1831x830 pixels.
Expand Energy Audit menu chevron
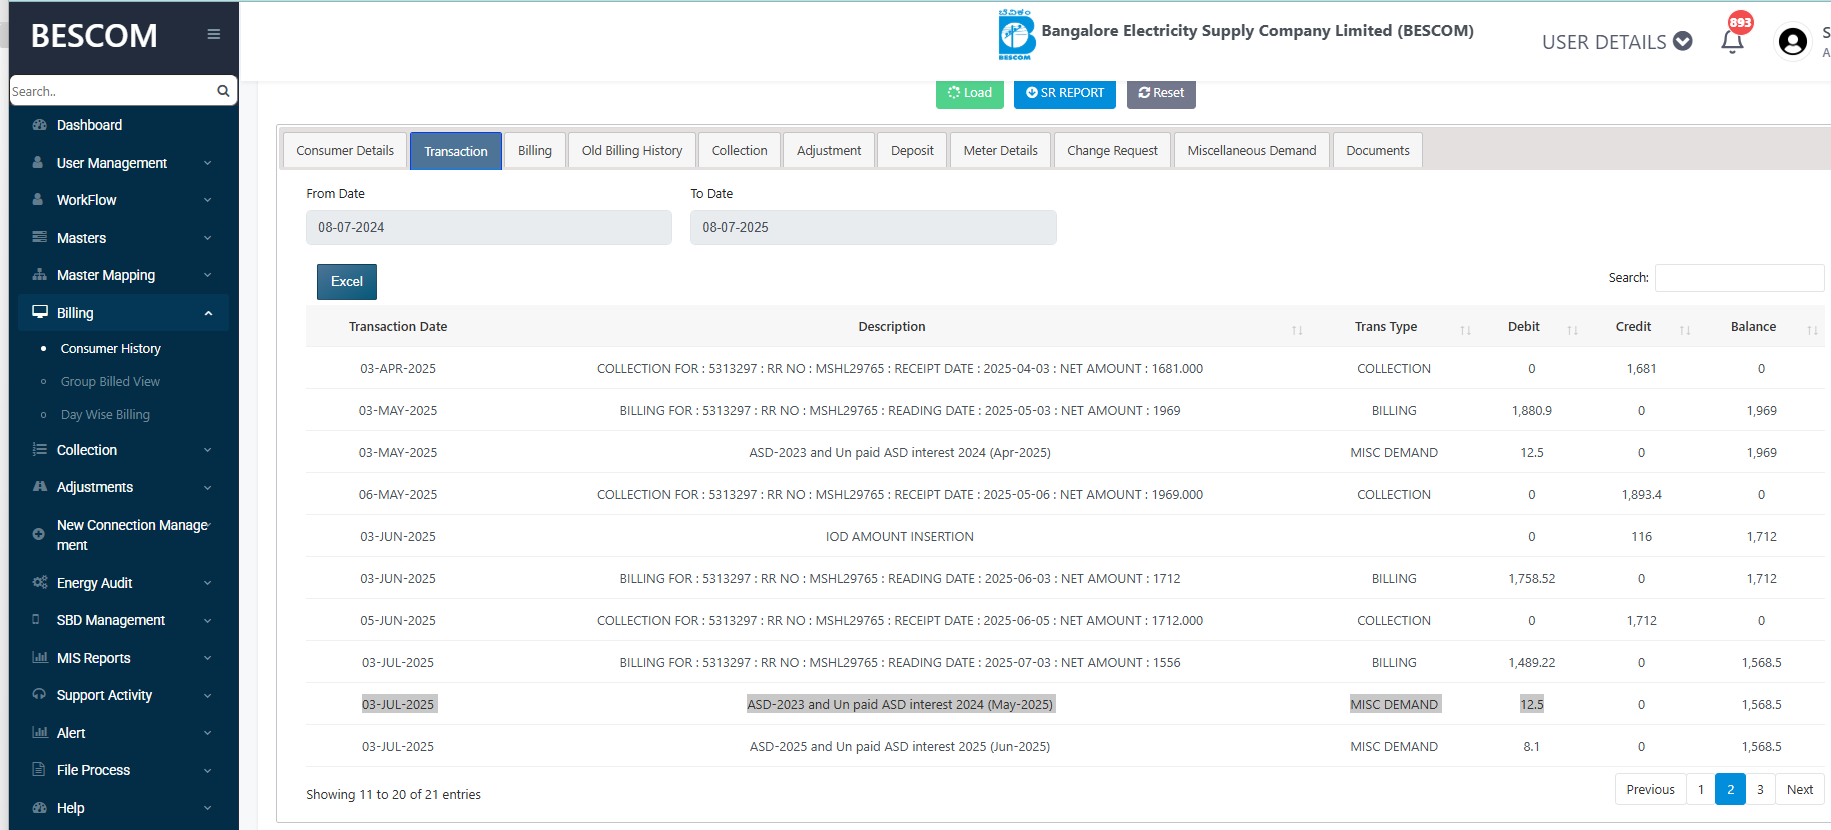coord(208,583)
